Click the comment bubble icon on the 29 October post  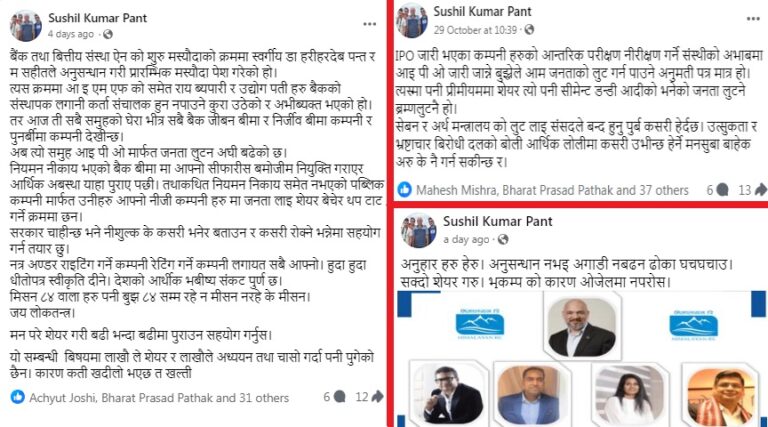[722, 190]
